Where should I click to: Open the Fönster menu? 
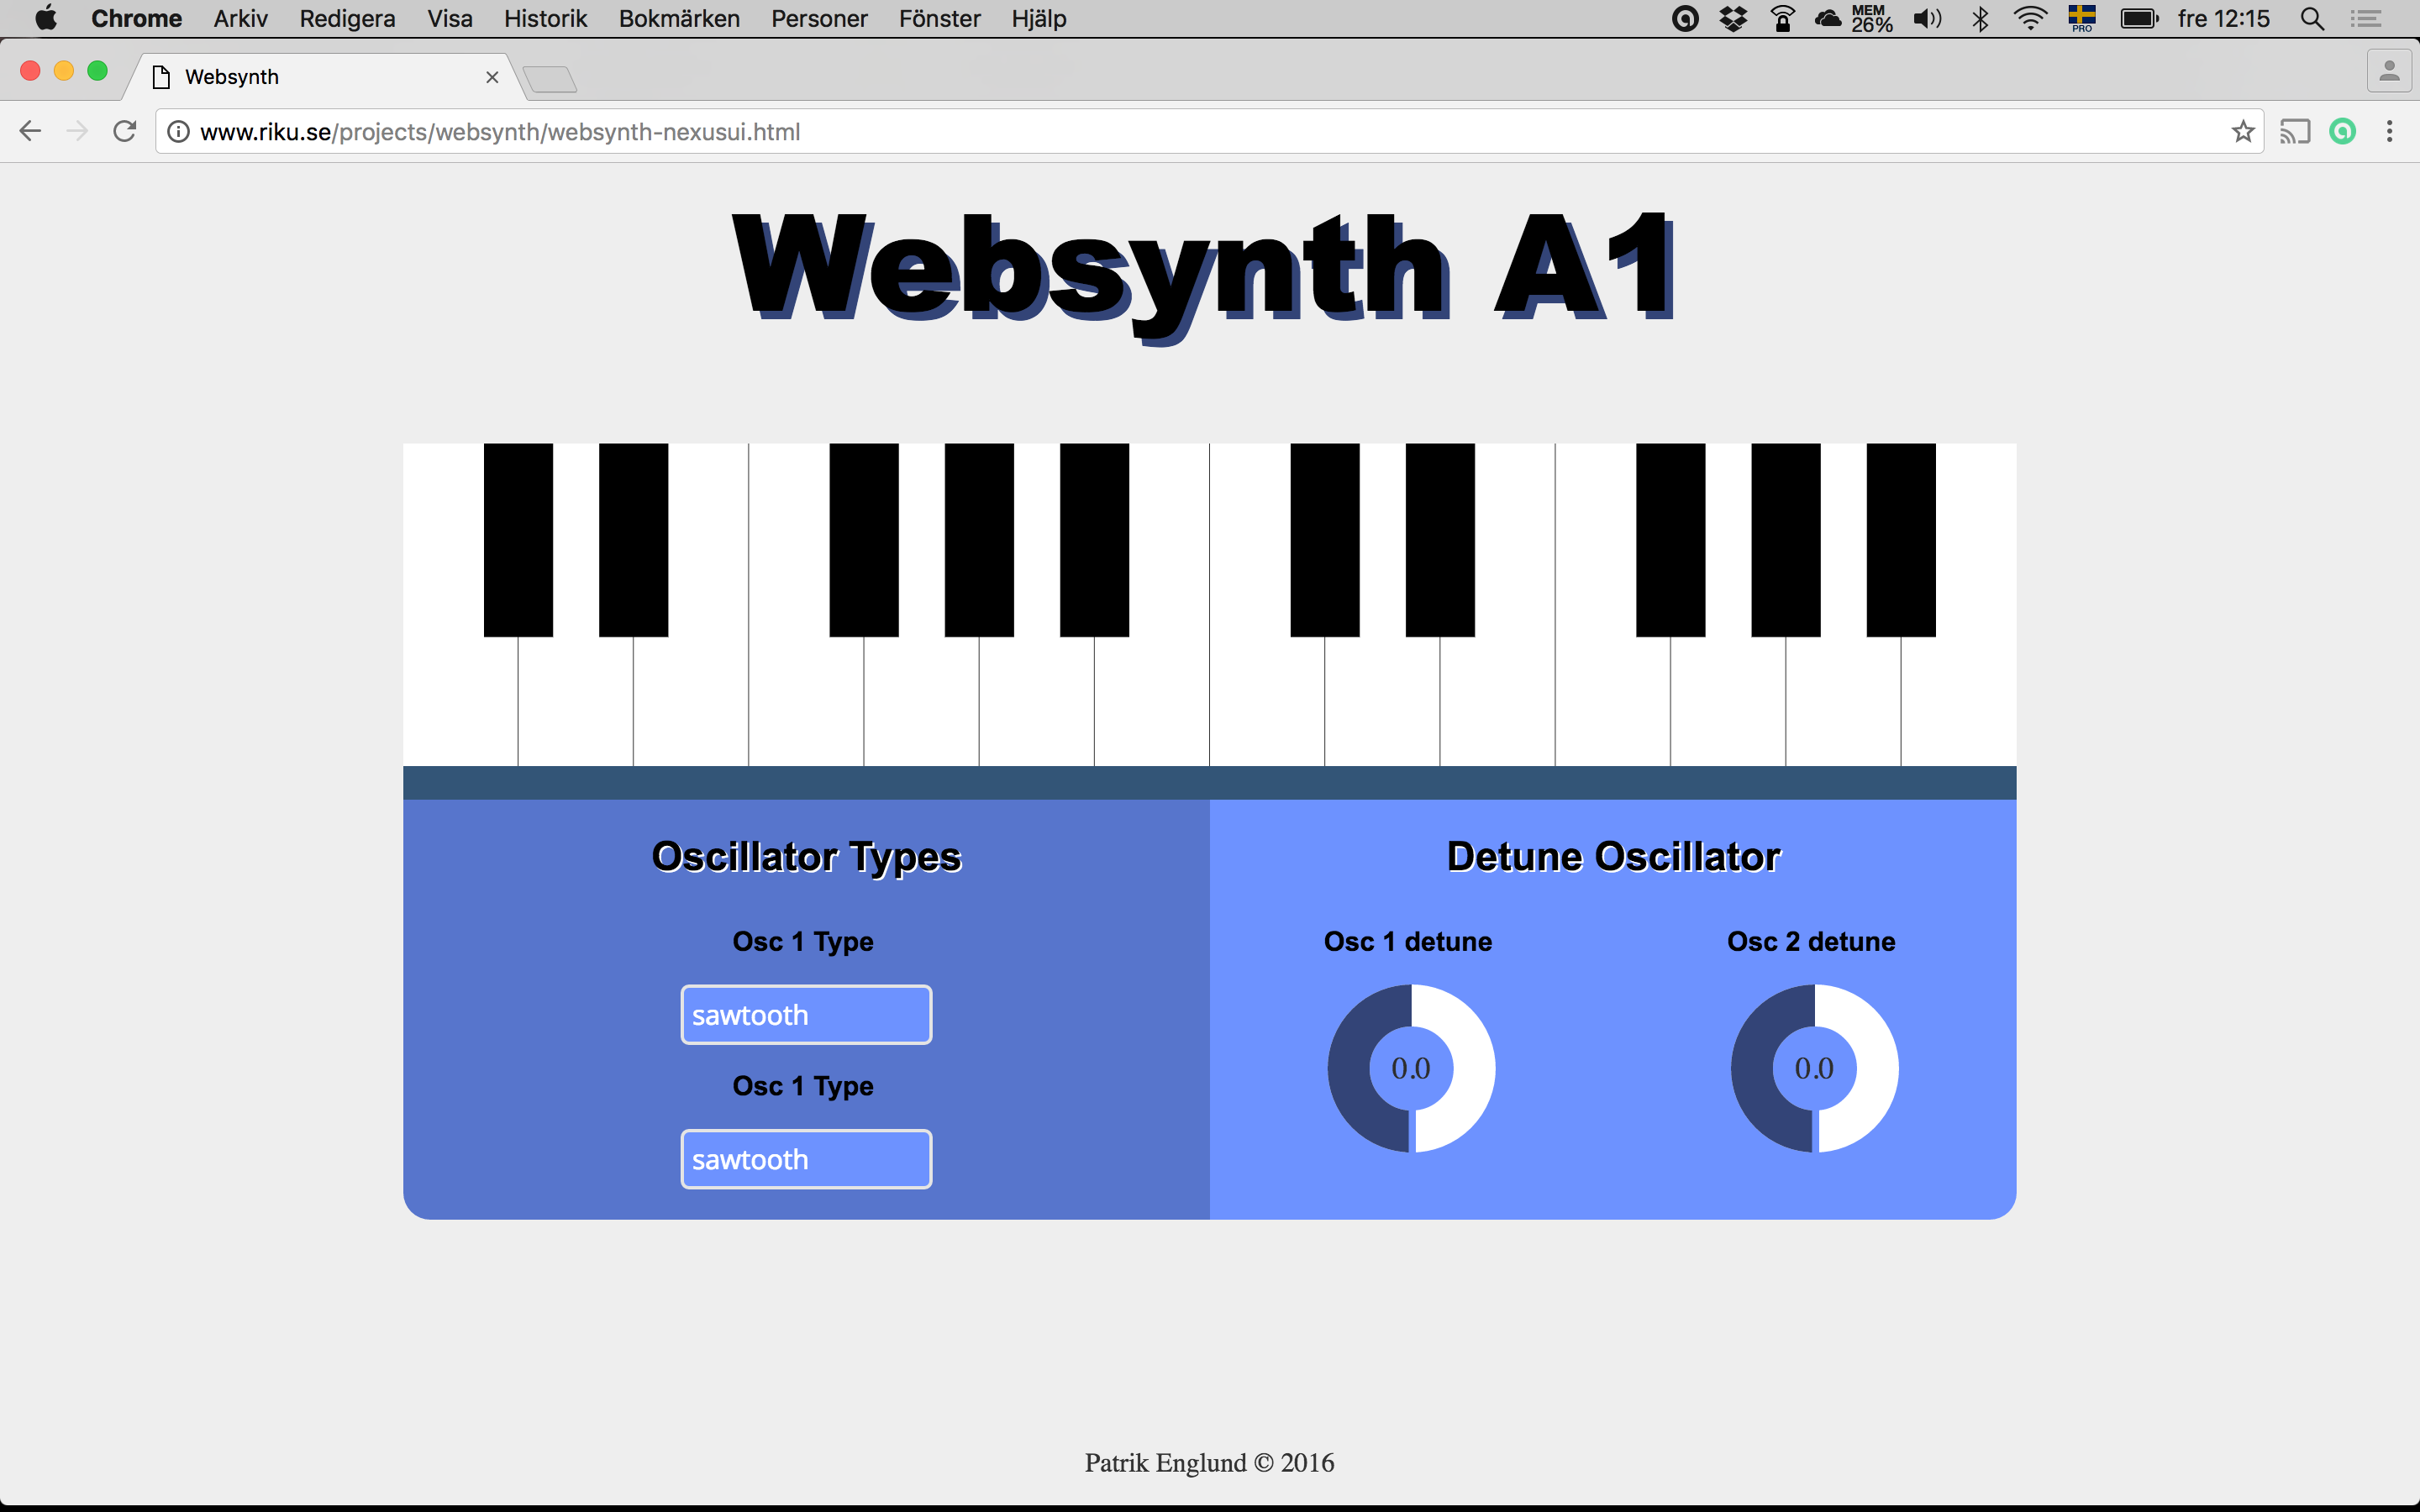click(x=939, y=18)
